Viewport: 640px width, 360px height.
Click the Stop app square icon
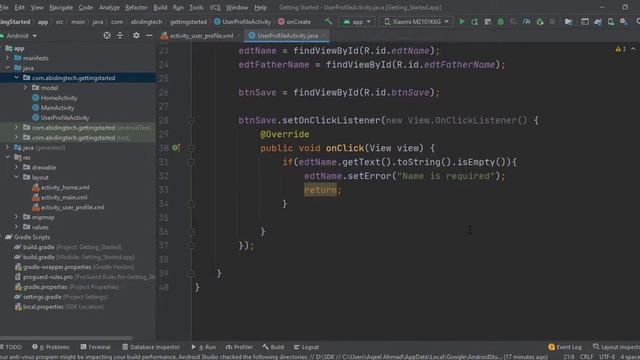tap(552, 22)
